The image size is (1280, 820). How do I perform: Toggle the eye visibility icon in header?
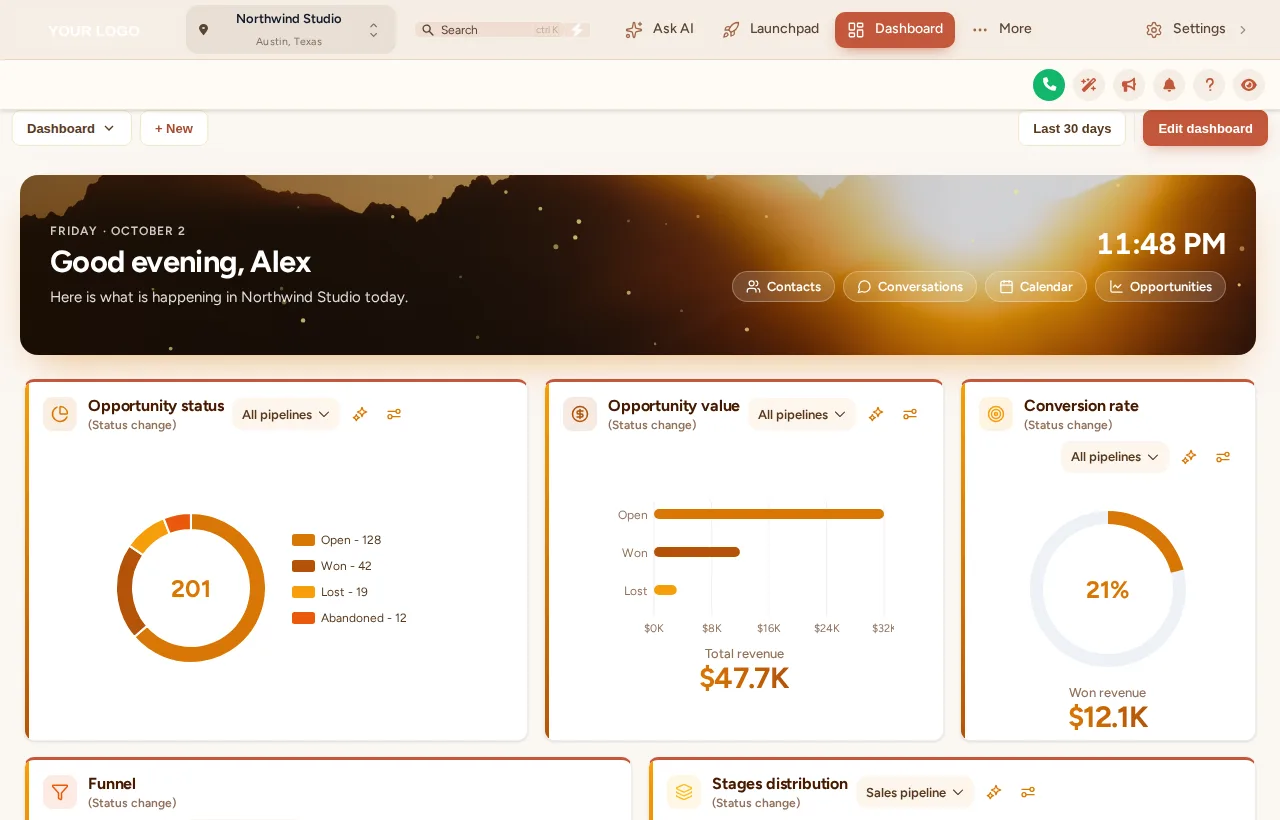coord(1249,85)
